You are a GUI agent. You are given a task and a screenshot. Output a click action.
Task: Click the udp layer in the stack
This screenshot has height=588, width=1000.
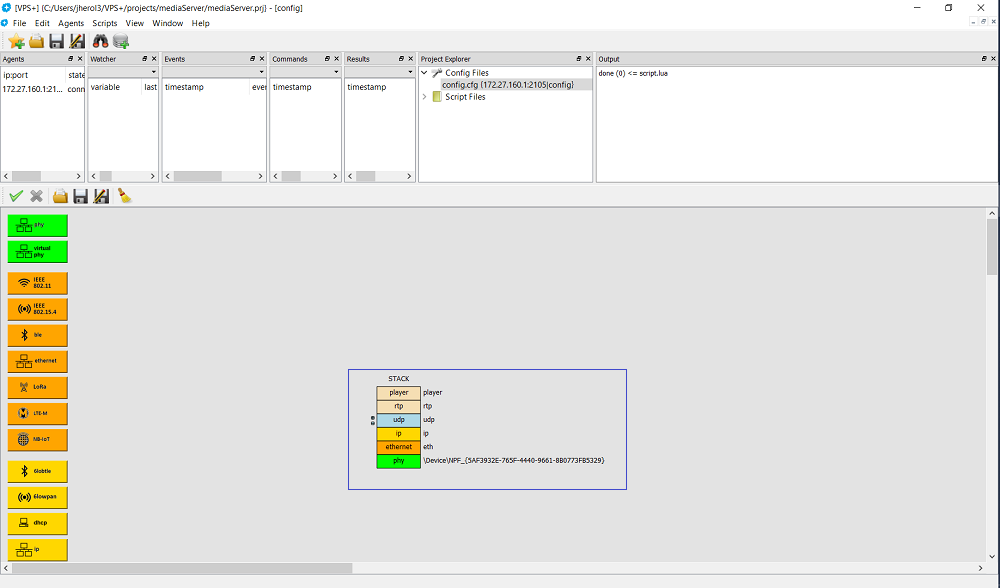(x=399, y=420)
